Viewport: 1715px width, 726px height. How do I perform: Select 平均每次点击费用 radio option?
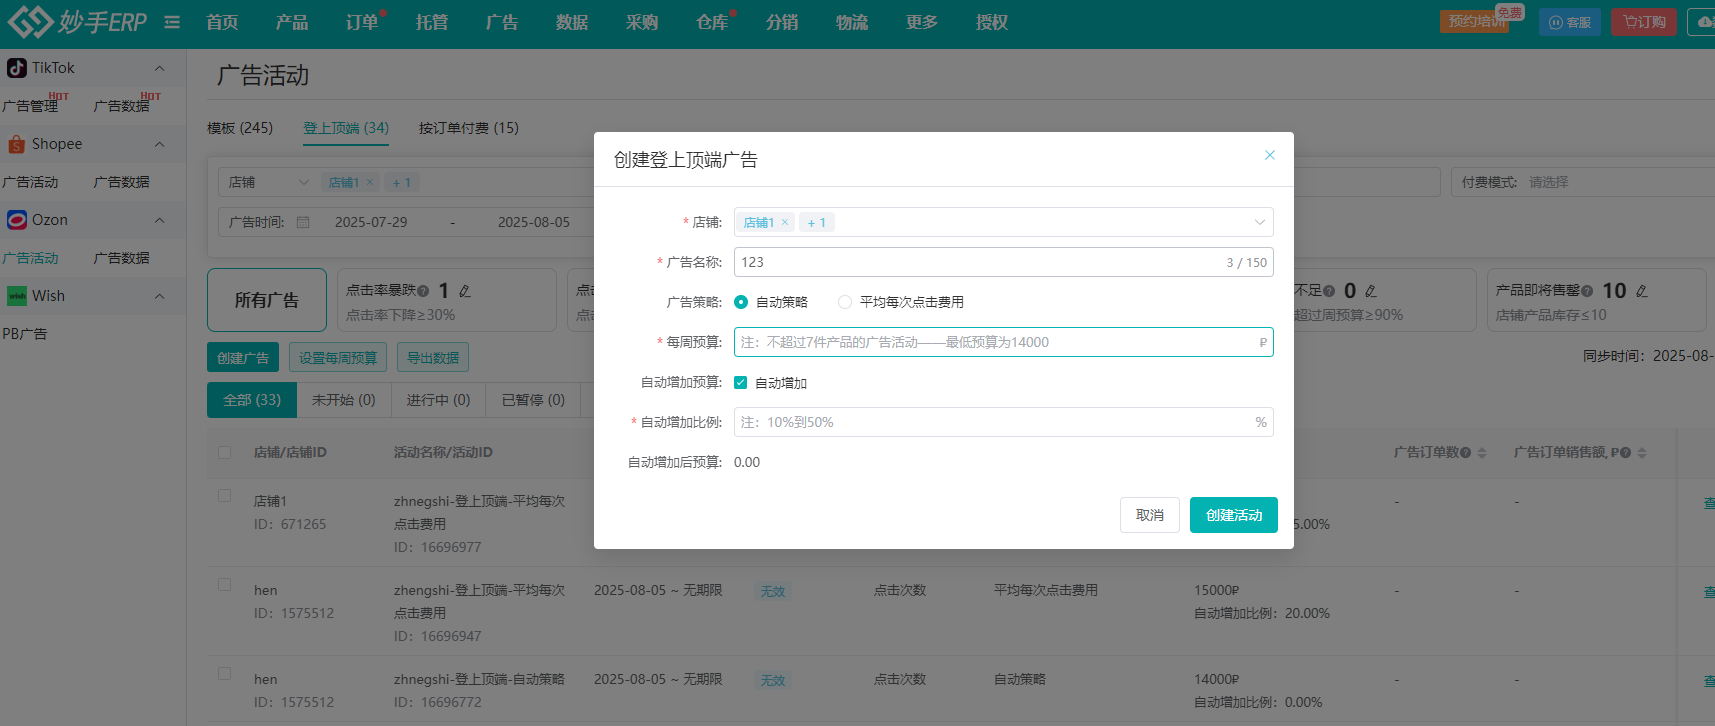[x=845, y=302]
